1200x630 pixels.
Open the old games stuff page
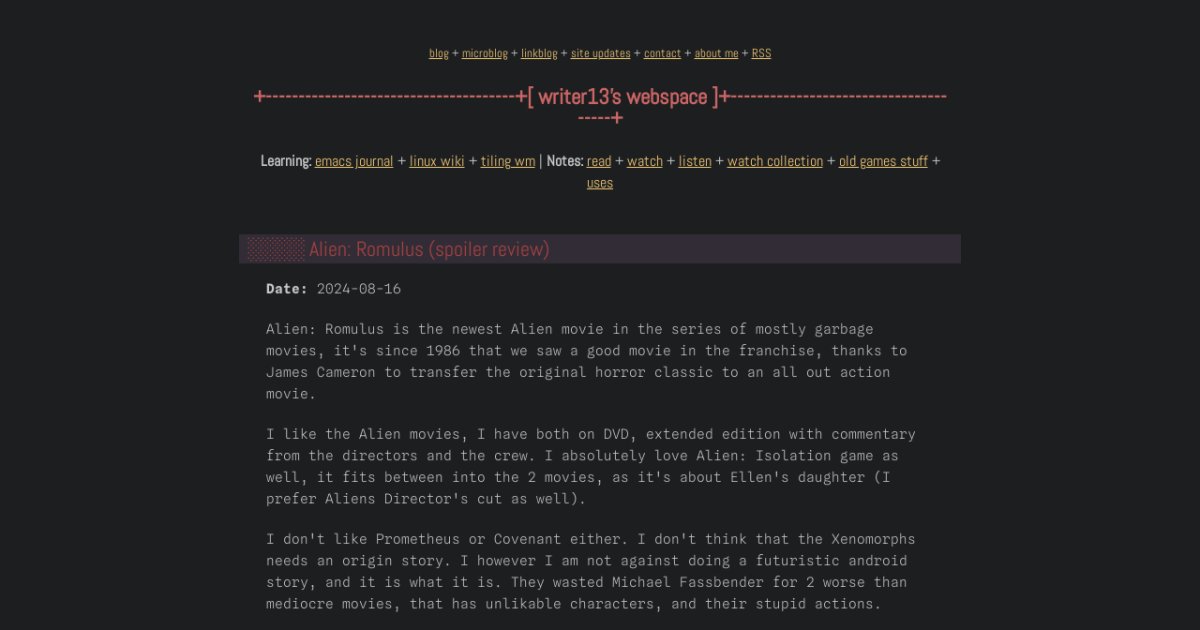click(883, 161)
